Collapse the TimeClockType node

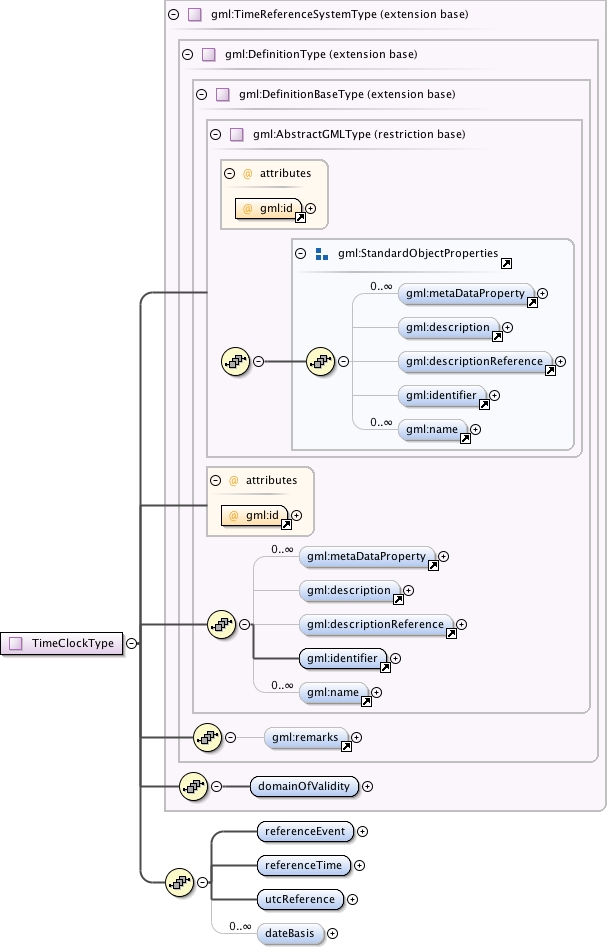pos(131,643)
